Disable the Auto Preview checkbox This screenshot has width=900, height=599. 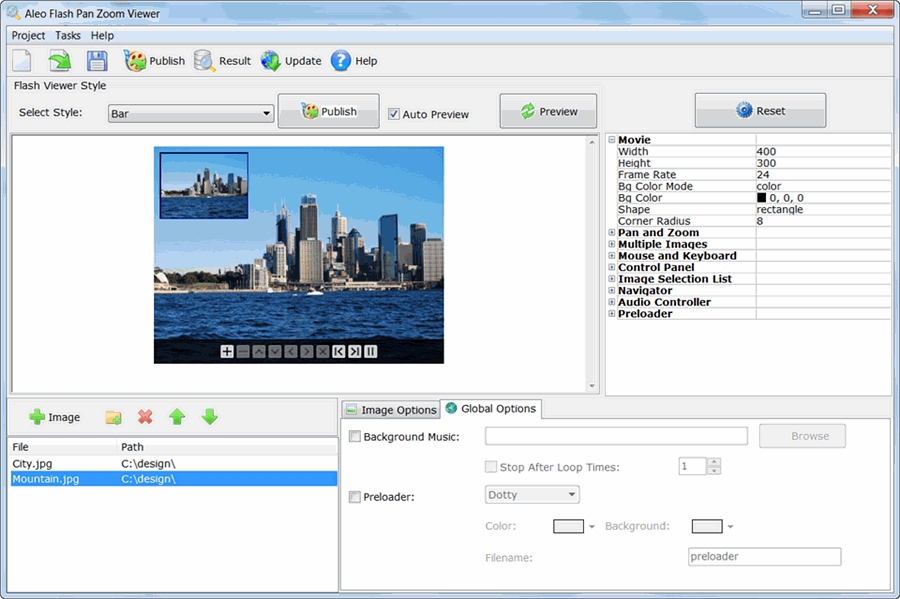(394, 114)
